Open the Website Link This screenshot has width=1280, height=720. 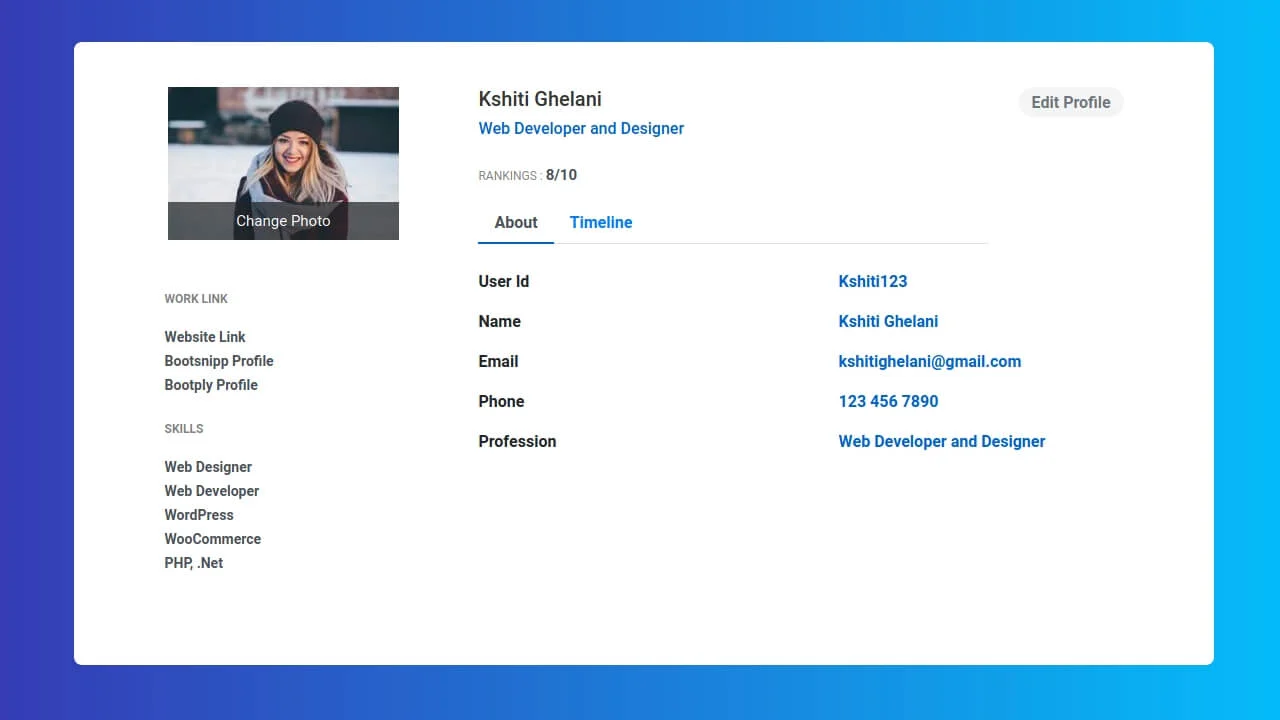[x=204, y=337]
